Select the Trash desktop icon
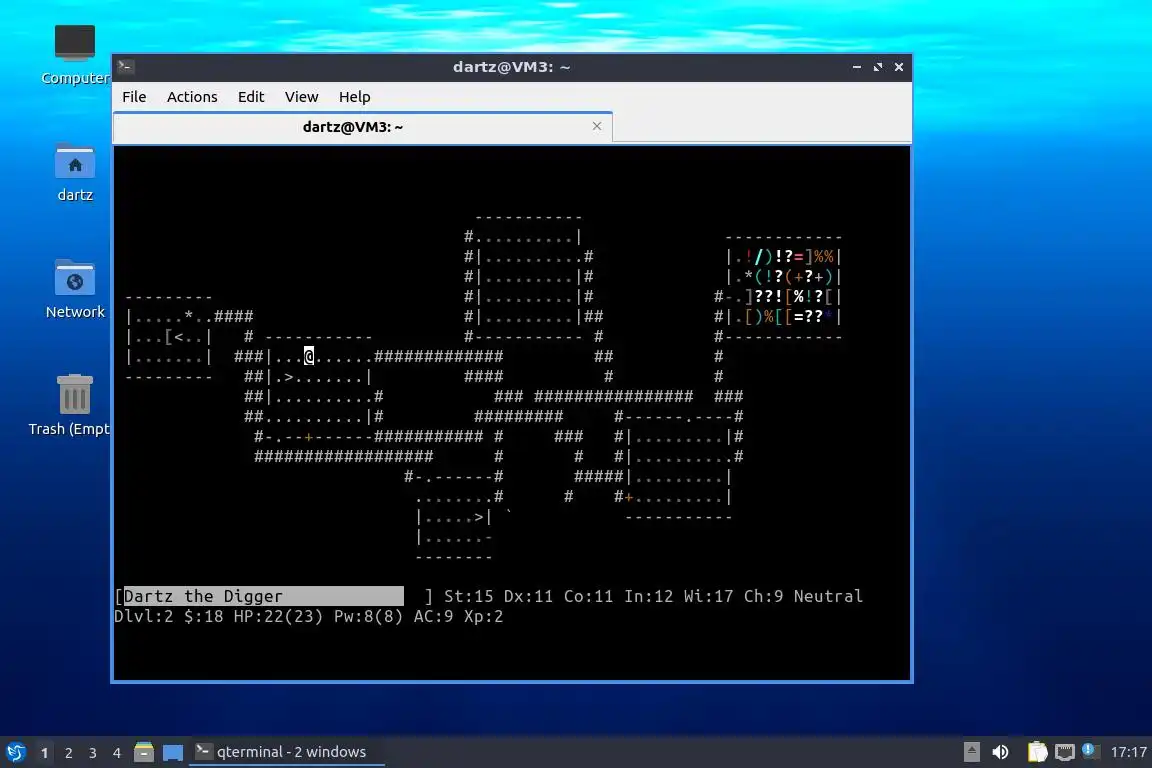Screen dimensions: 1152x768 point(74,395)
